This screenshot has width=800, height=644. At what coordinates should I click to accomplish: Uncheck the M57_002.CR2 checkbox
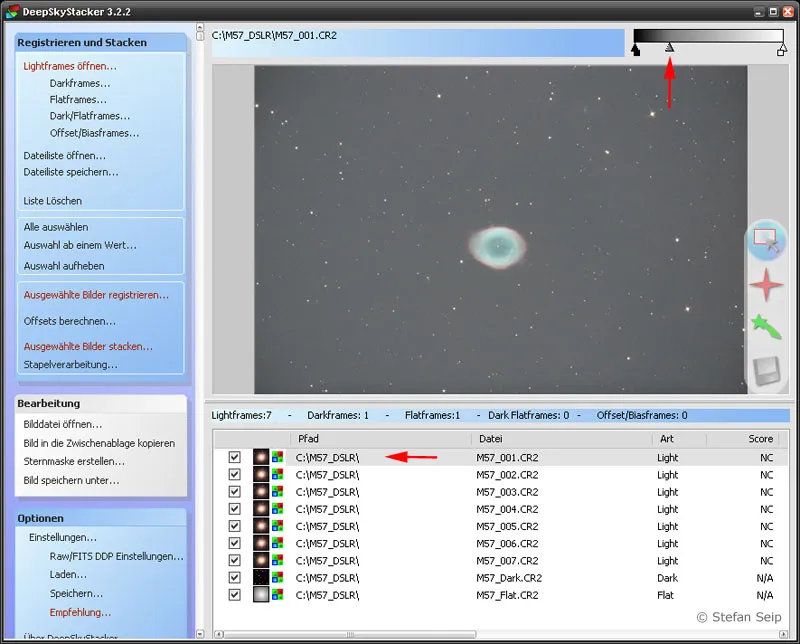point(234,475)
